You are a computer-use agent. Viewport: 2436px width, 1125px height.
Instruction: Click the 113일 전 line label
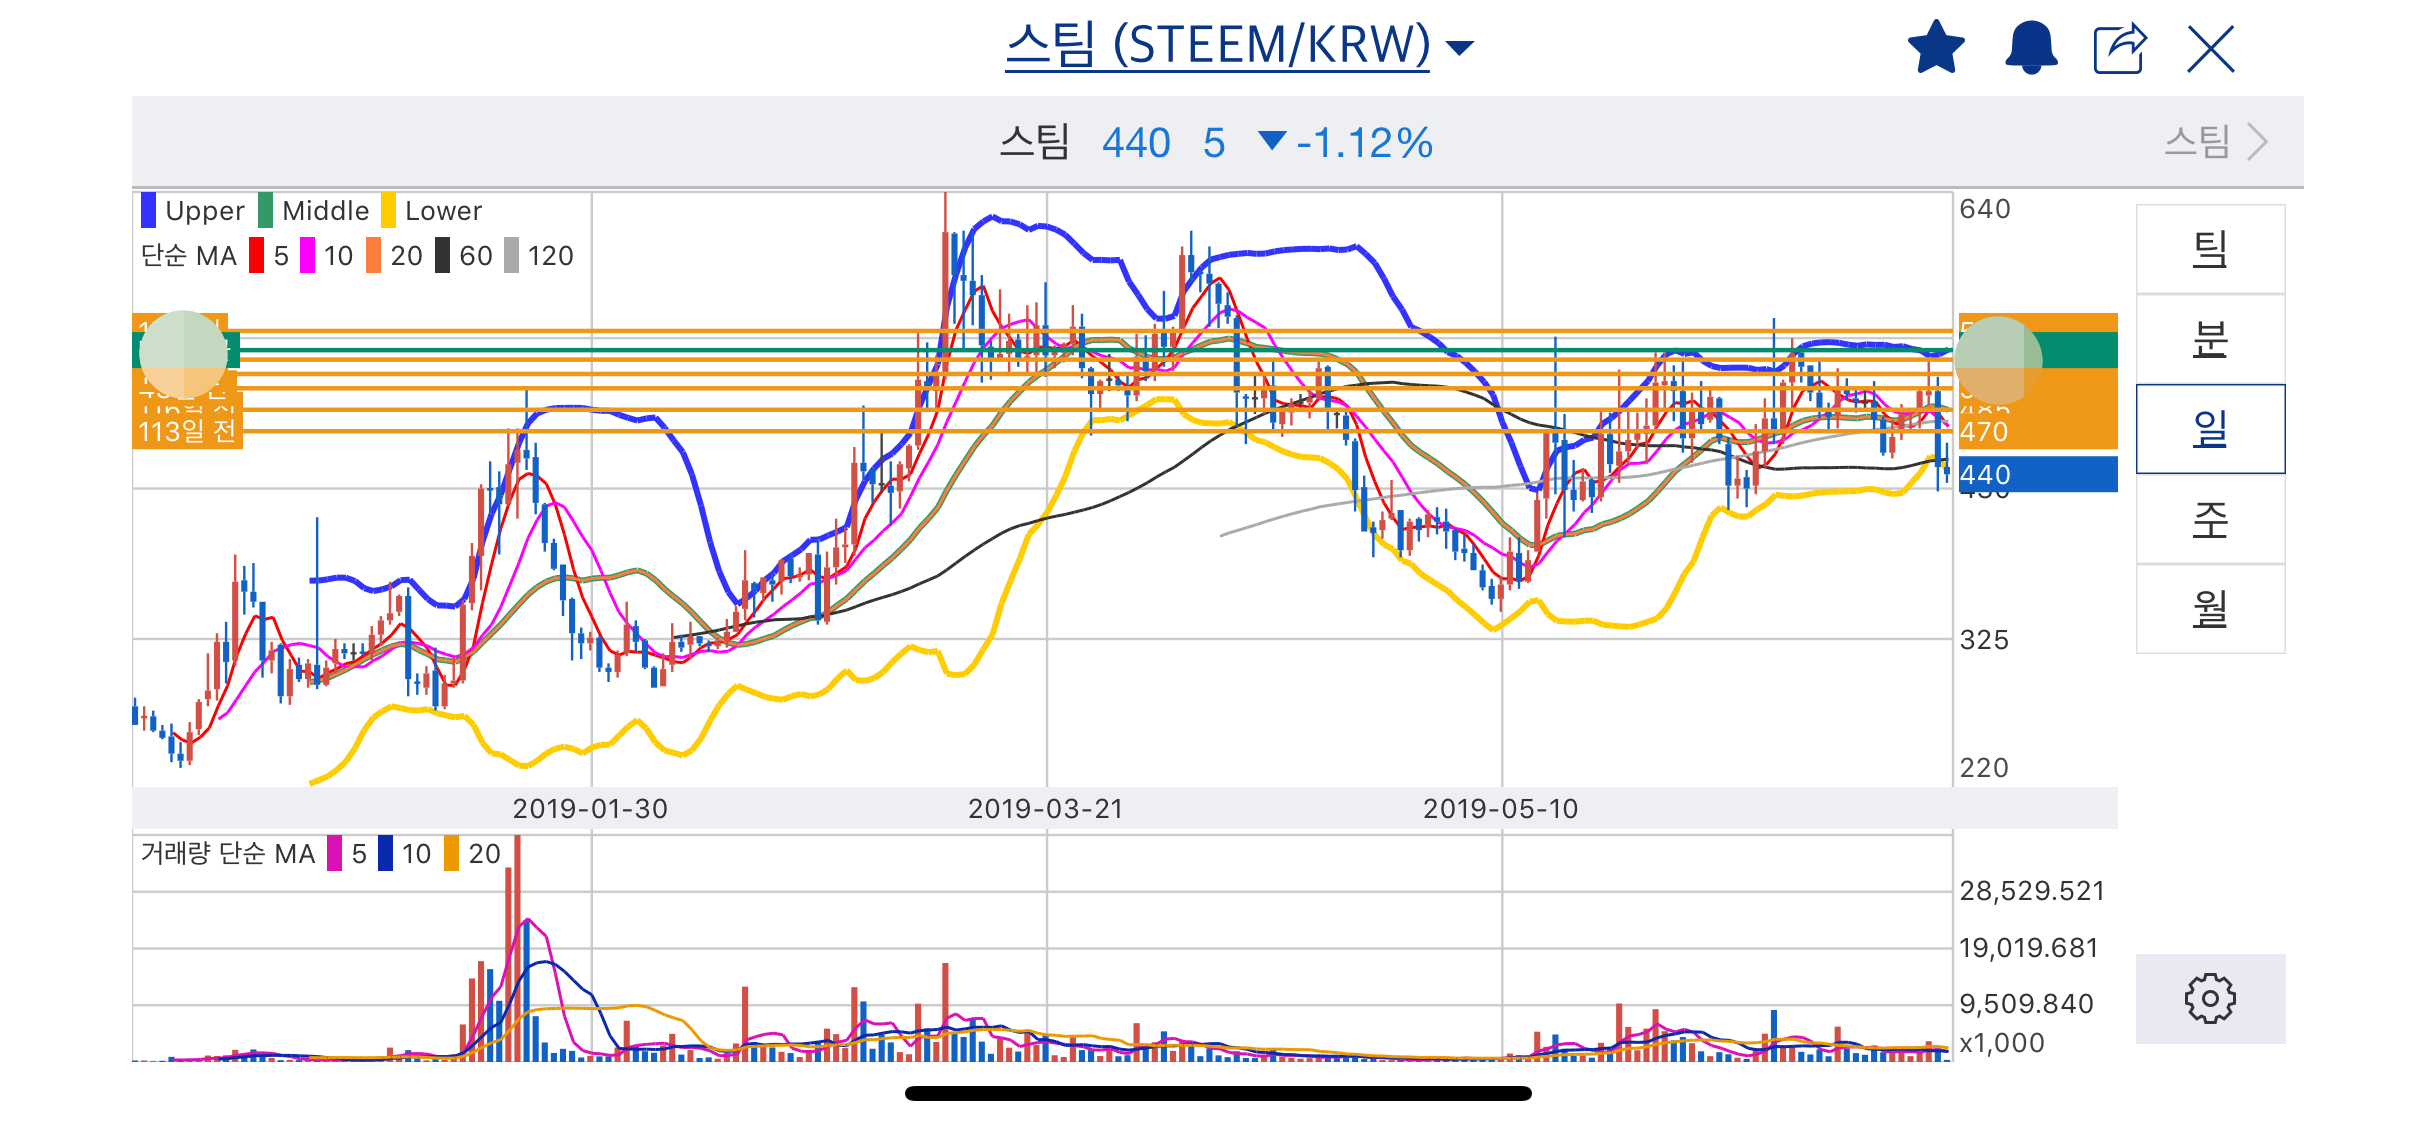point(187,432)
